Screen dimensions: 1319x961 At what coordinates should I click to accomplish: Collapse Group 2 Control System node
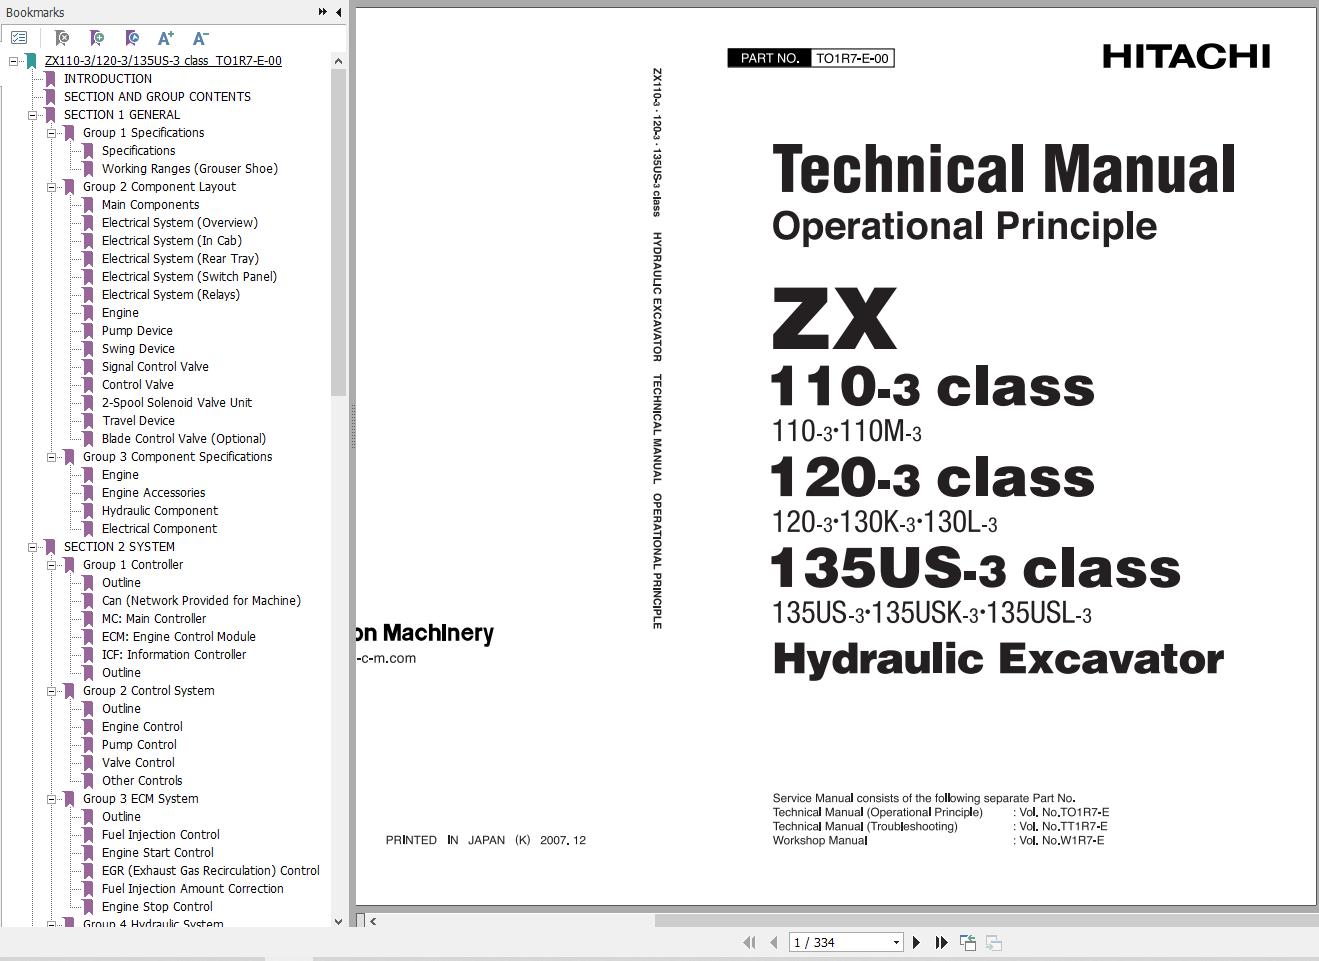pyautogui.click(x=52, y=691)
